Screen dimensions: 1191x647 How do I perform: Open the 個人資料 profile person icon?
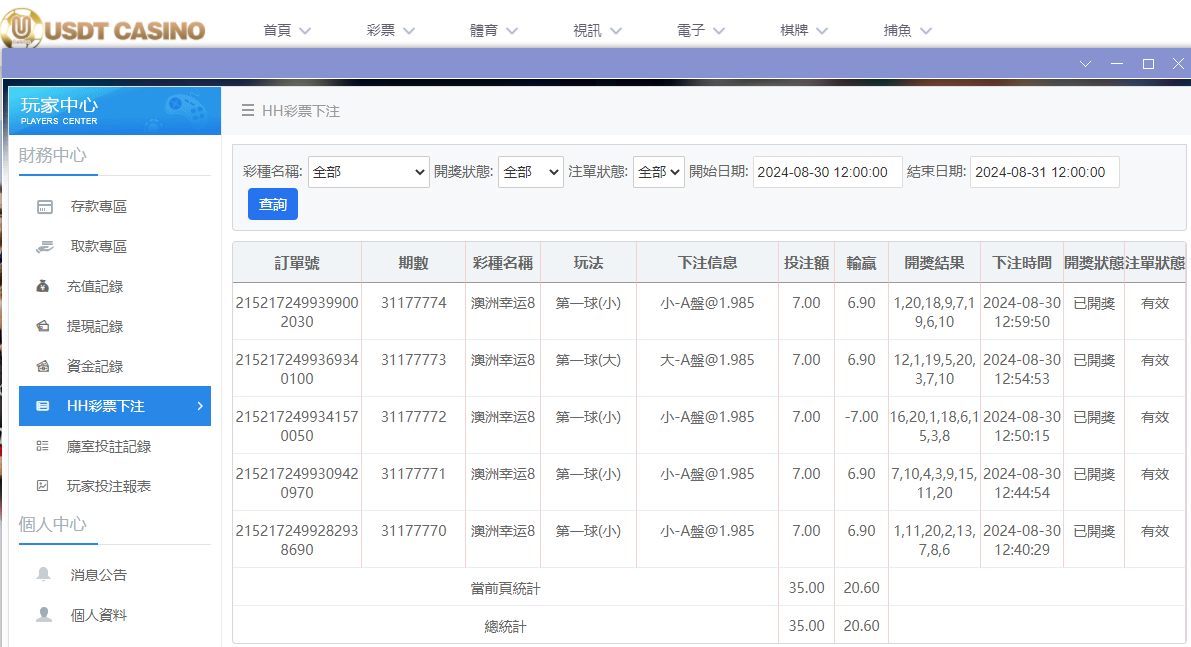pos(42,613)
